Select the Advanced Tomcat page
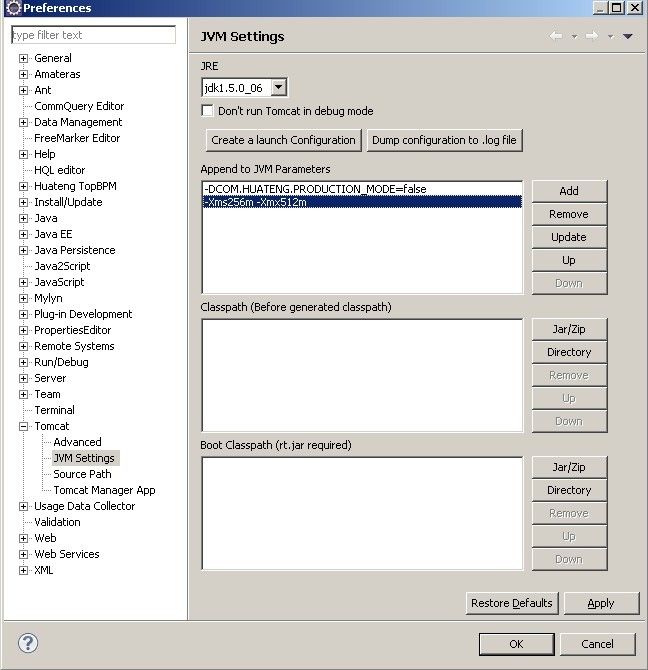Image resolution: width=648 pixels, height=670 pixels. 77,442
